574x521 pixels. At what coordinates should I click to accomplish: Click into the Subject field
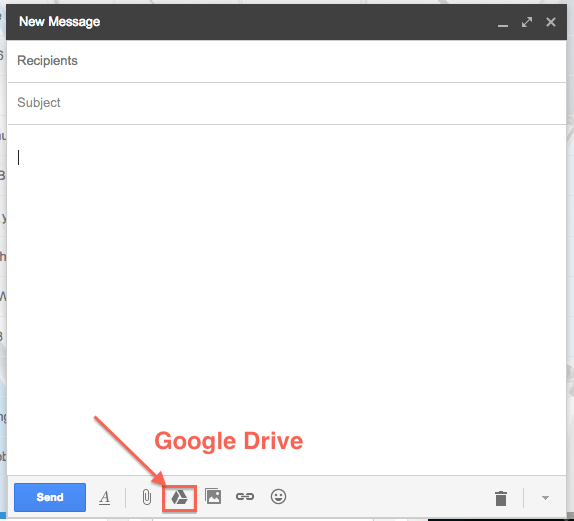[287, 103]
